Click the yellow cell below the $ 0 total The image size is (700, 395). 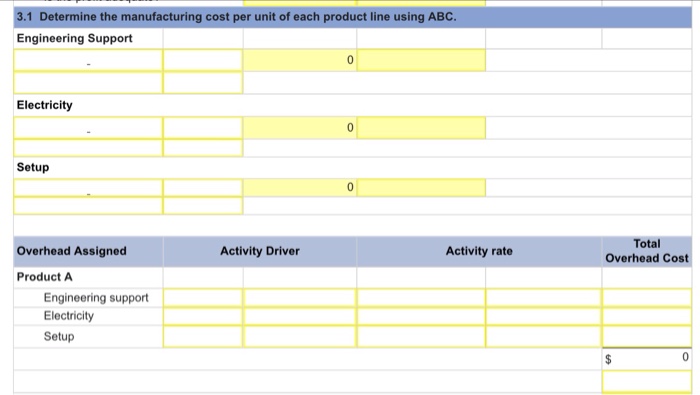[647, 382]
